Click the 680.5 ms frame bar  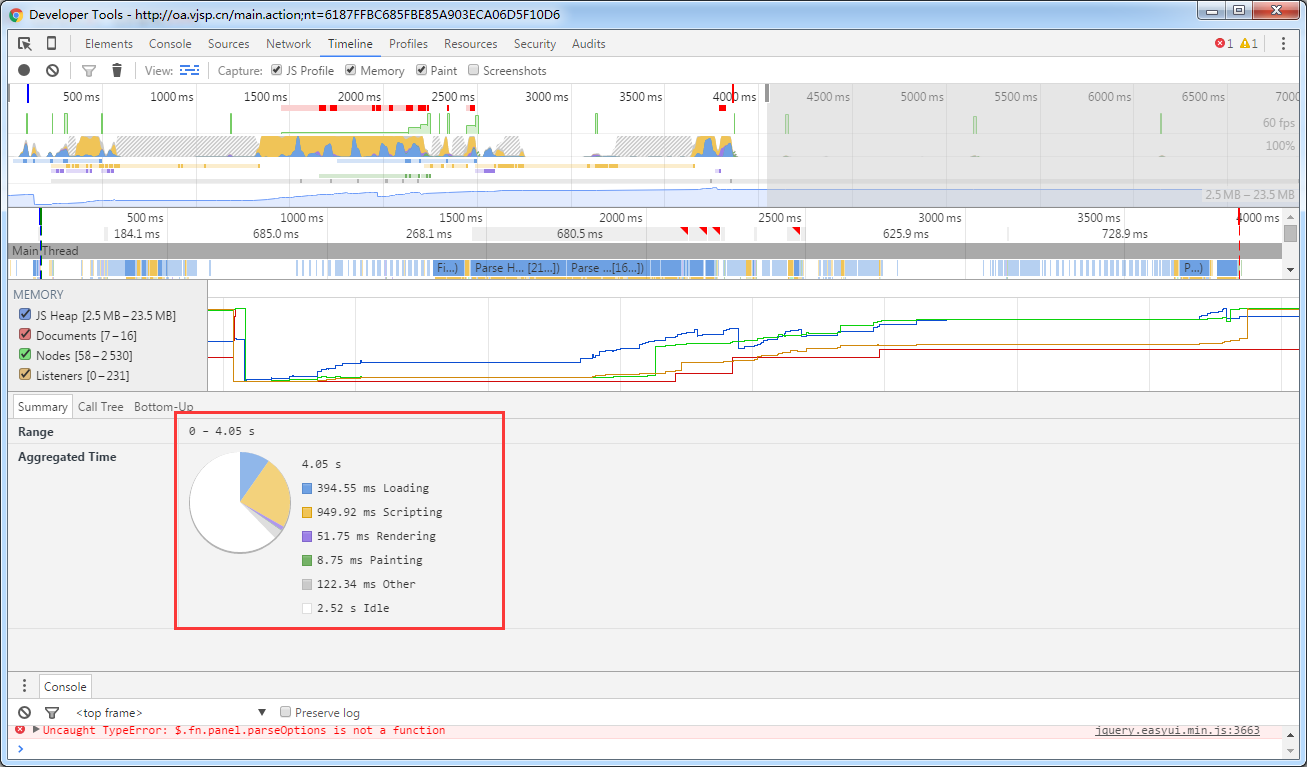(x=580, y=234)
